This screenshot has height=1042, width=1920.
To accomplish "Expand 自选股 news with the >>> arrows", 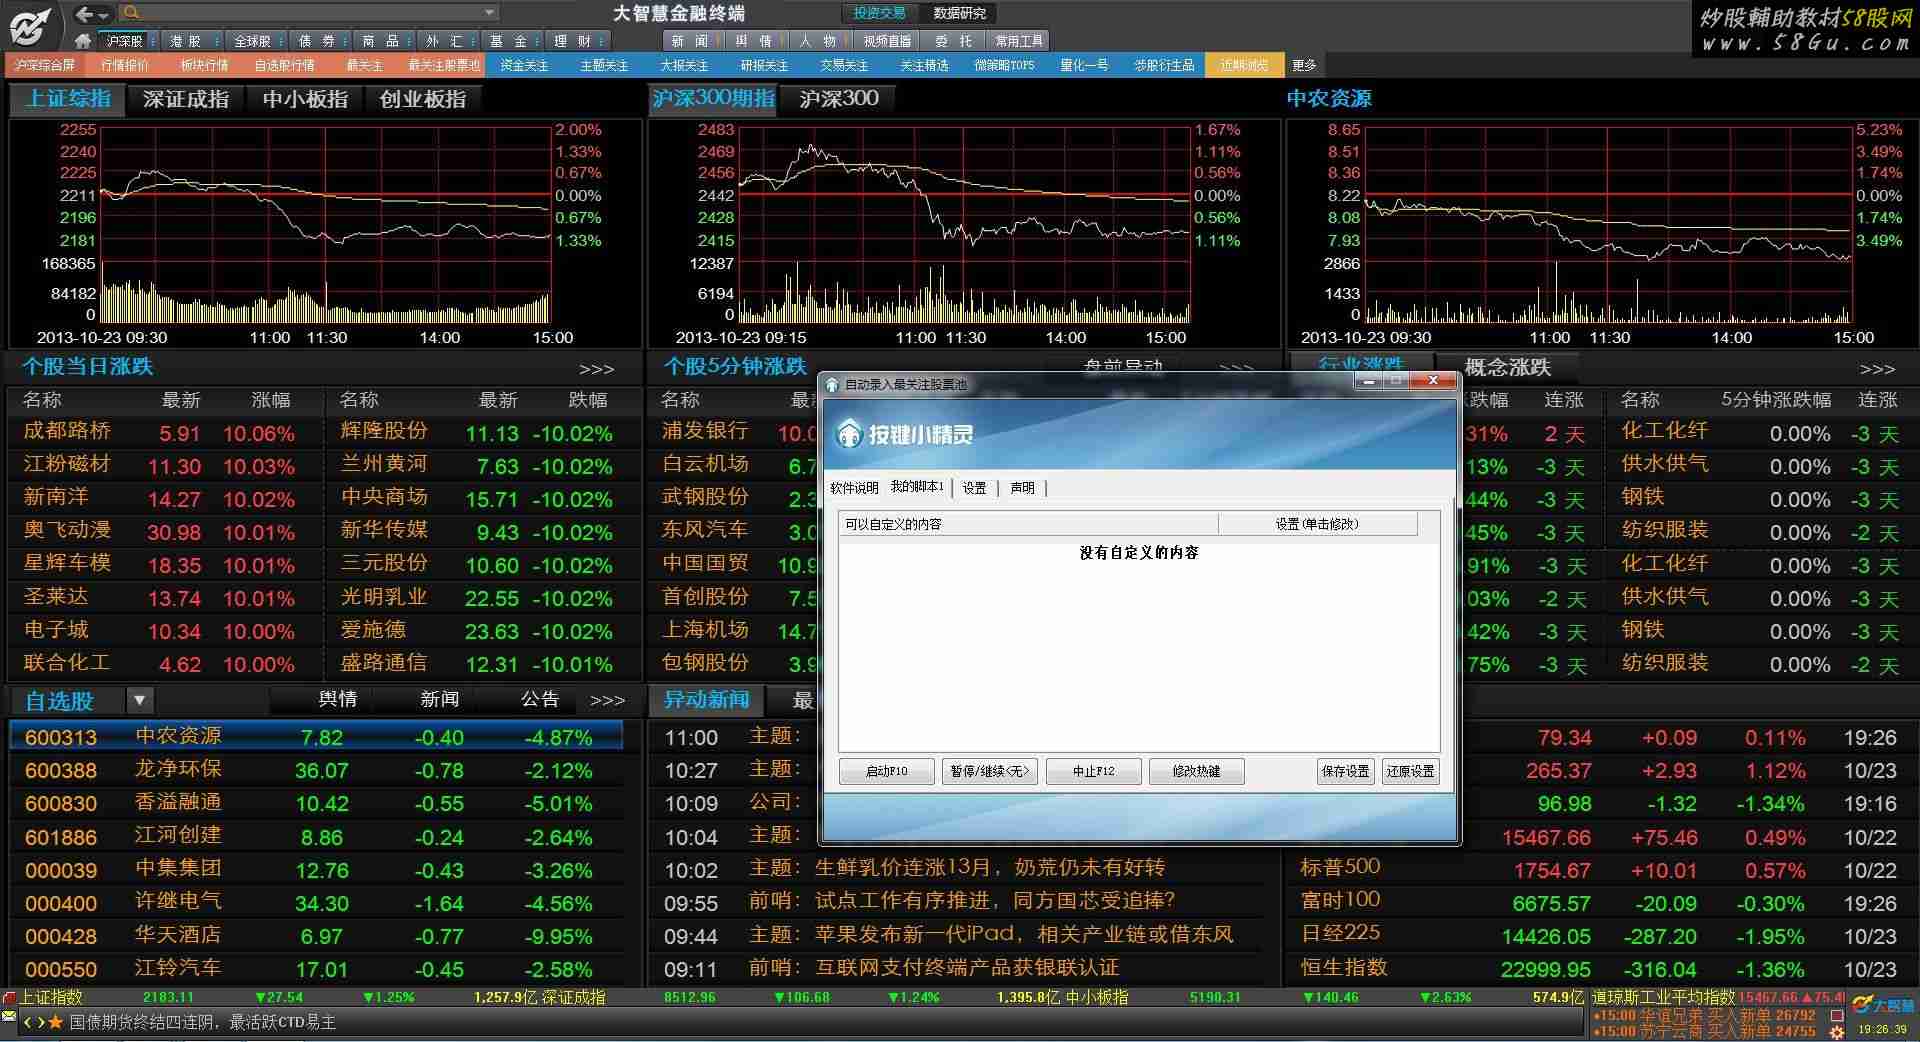I will click(607, 700).
